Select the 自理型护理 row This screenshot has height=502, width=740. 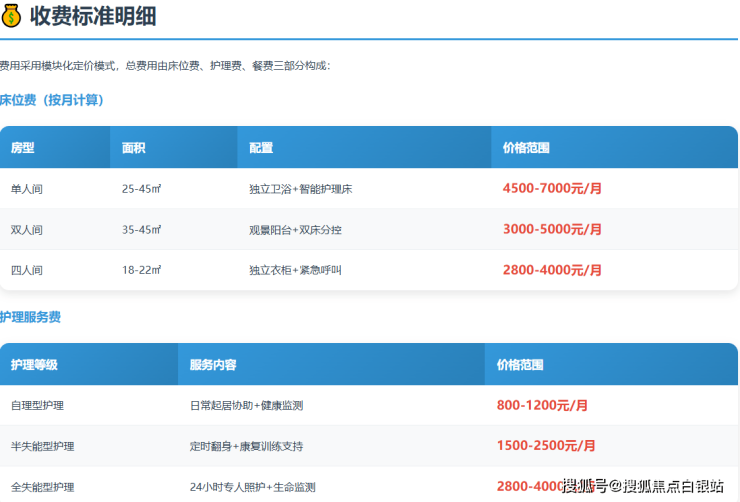37,406
